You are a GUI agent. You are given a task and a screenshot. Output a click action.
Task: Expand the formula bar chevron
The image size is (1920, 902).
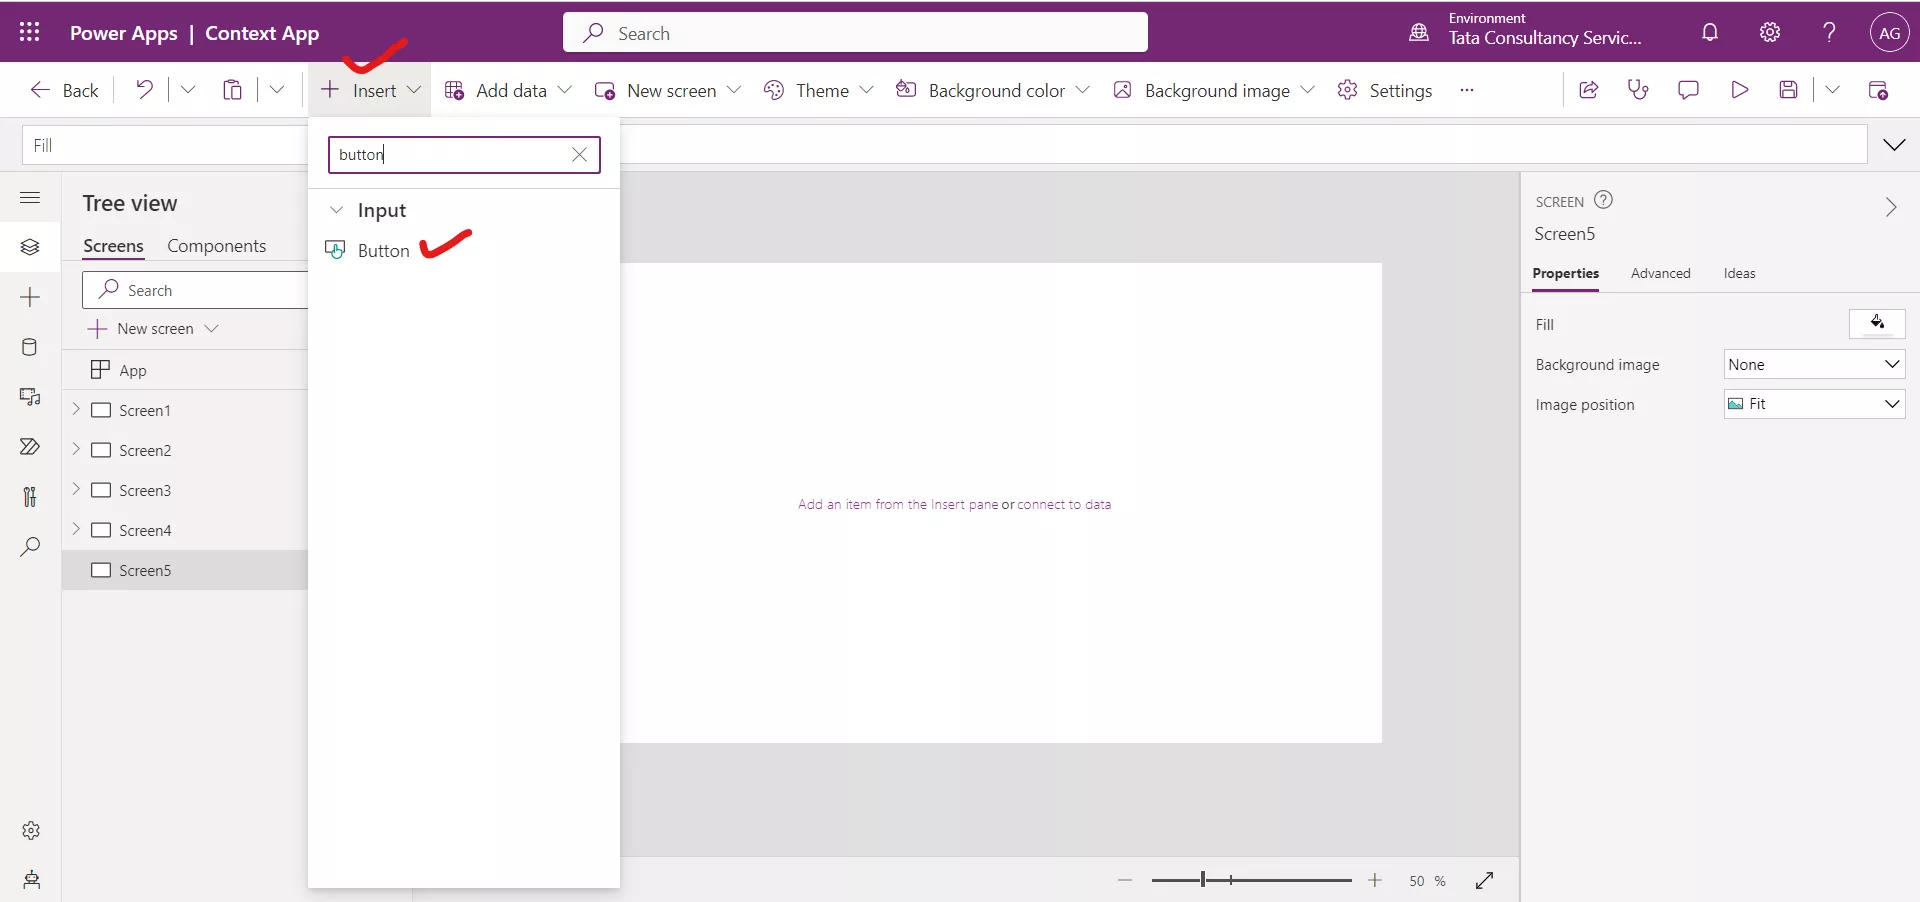pyautogui.click(x=1894, y=145)
